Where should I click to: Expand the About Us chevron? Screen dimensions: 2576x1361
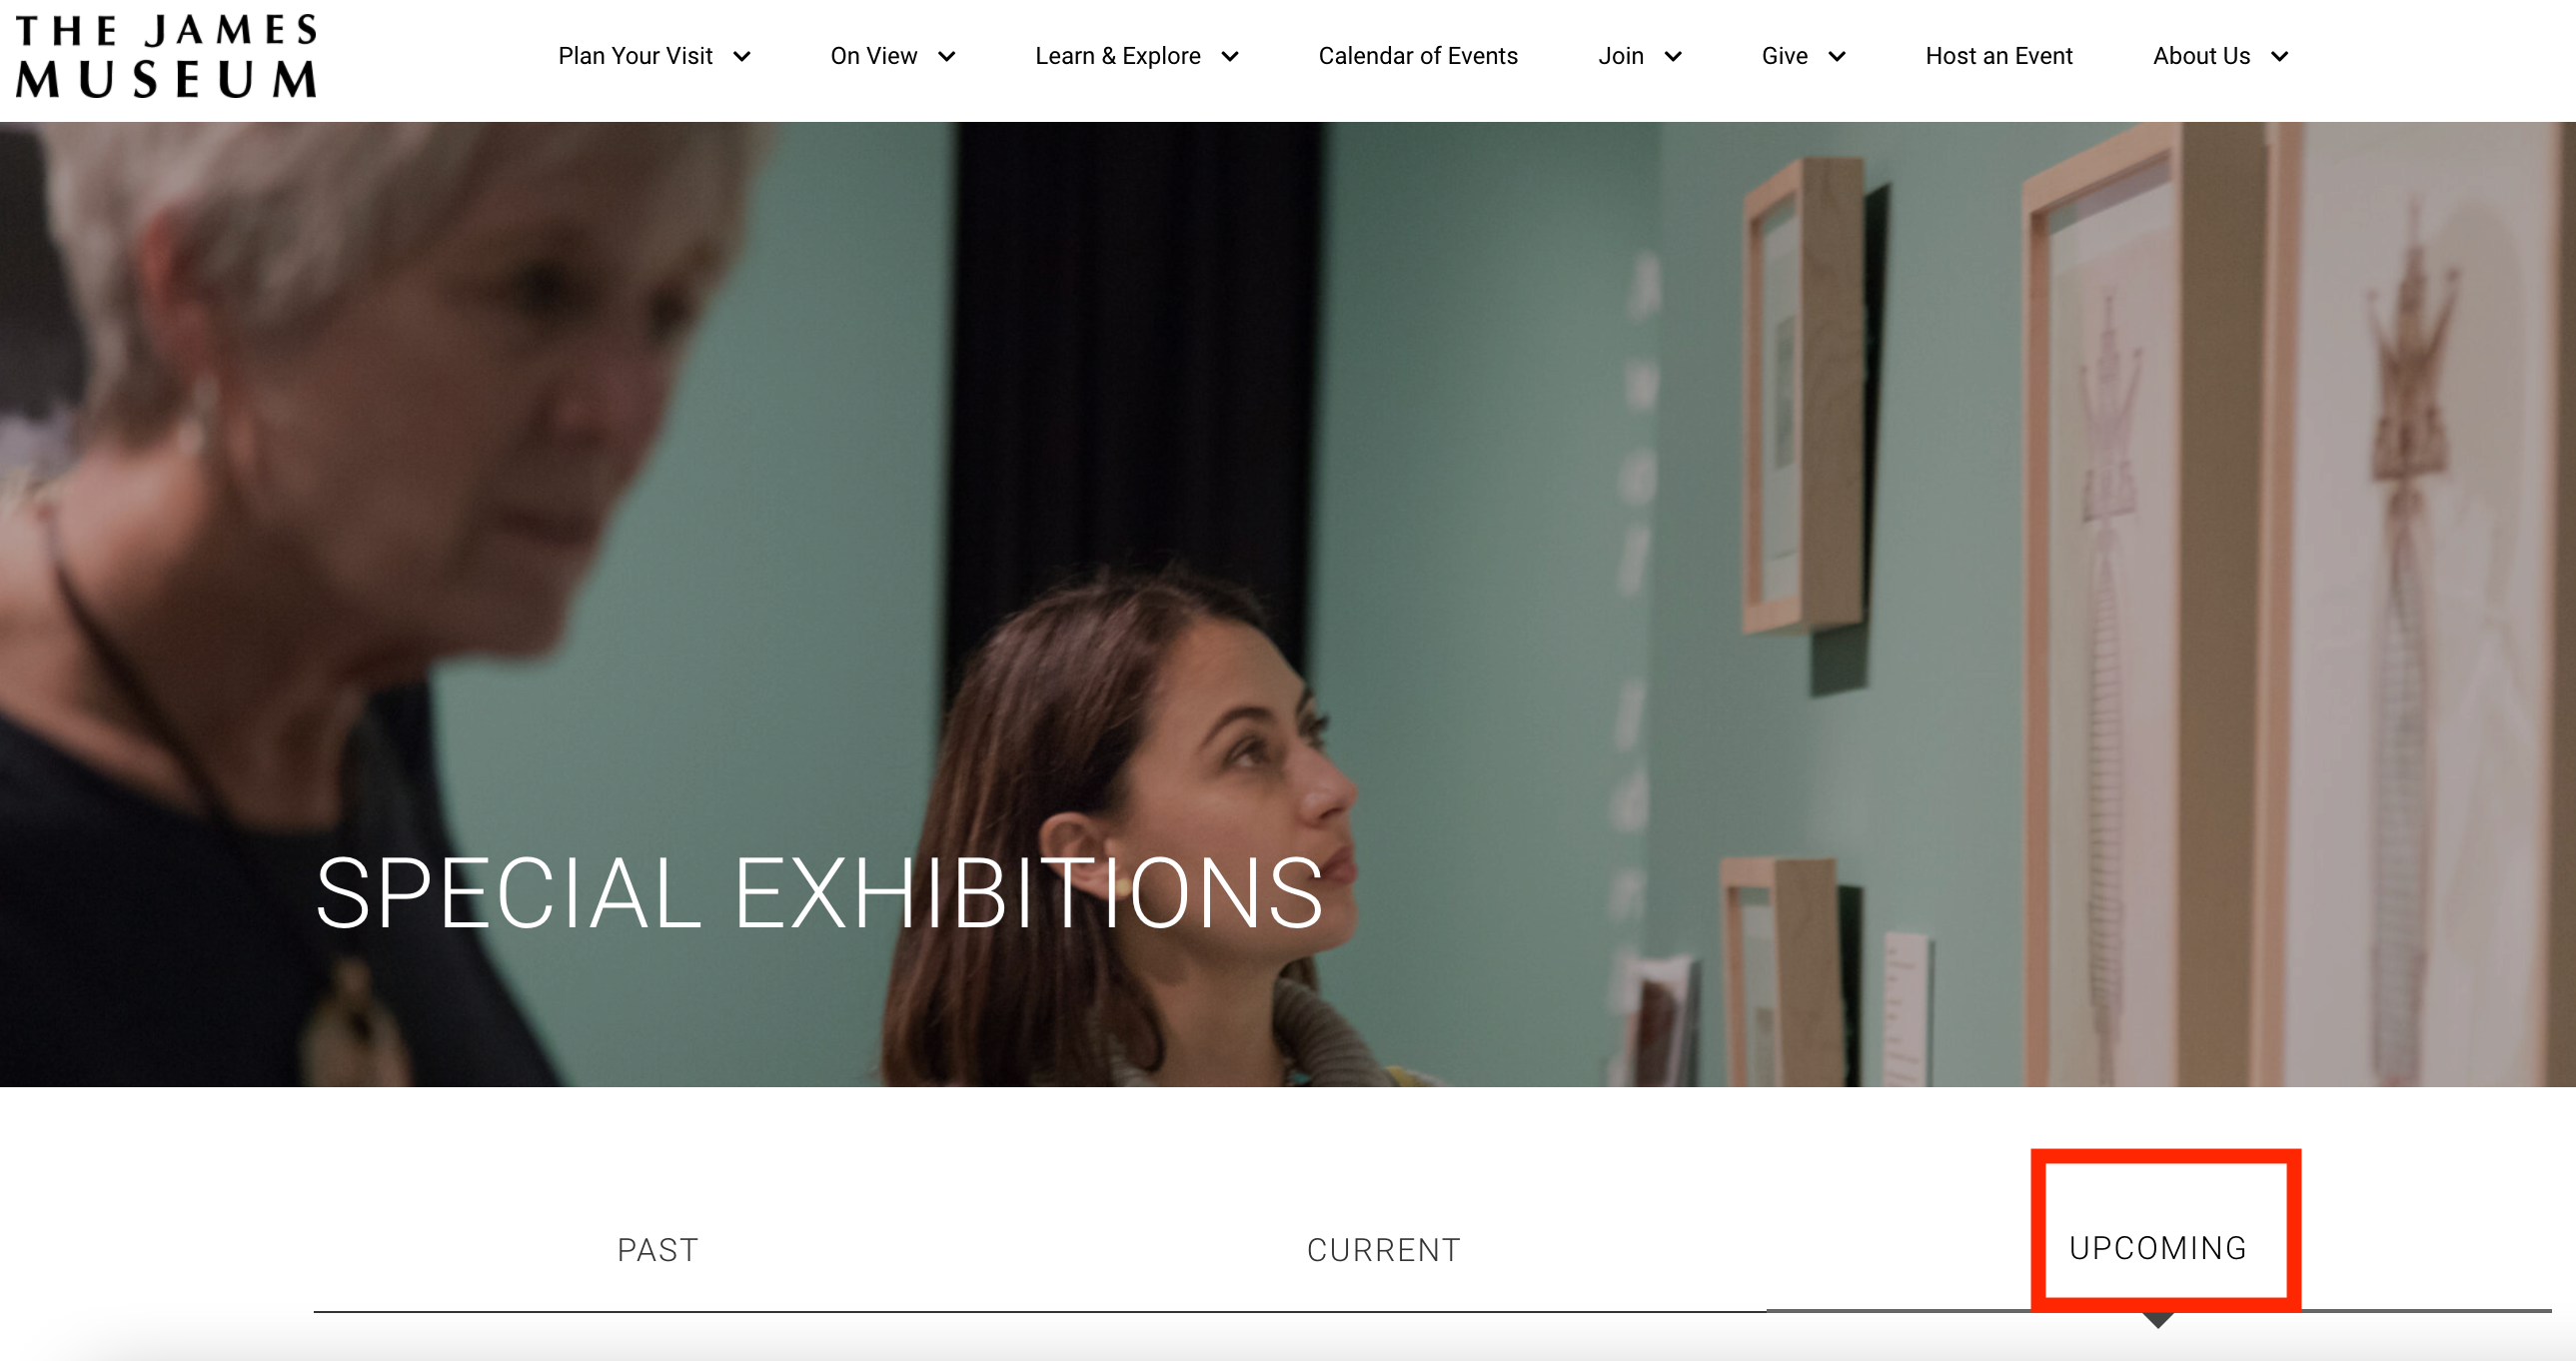[x=2280, y=57]
